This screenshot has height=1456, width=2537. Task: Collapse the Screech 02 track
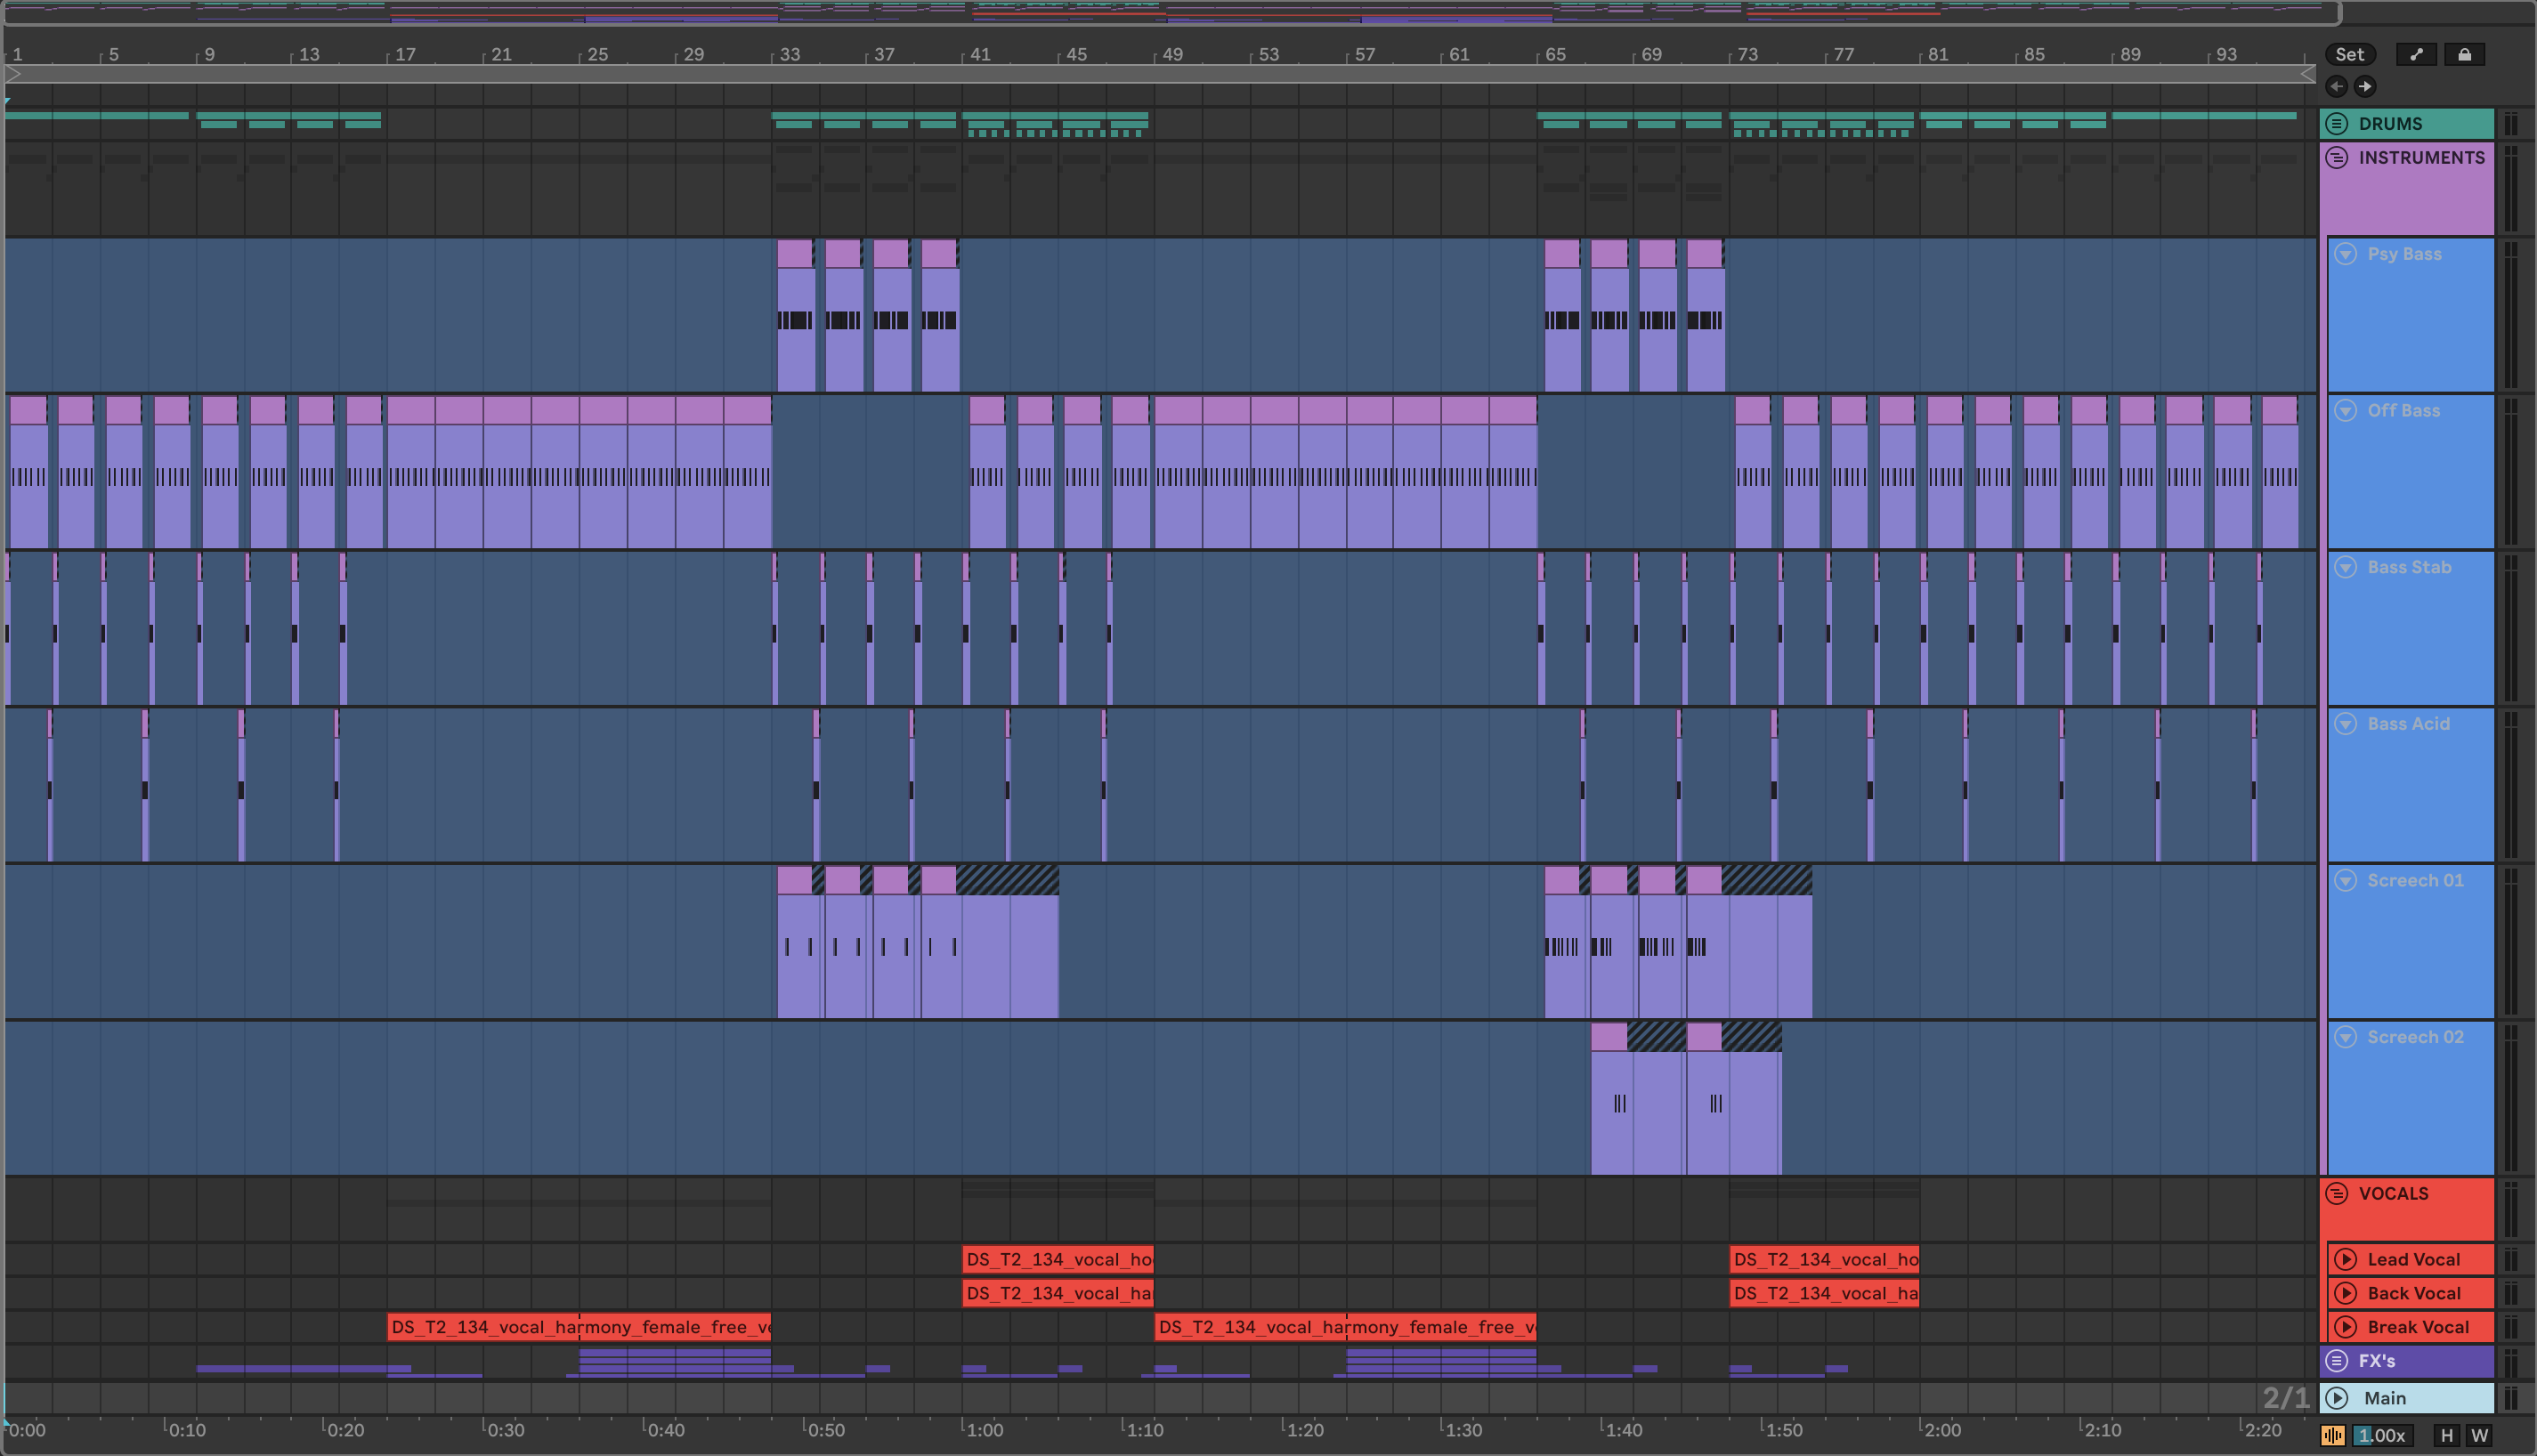coord(2345,1037)
